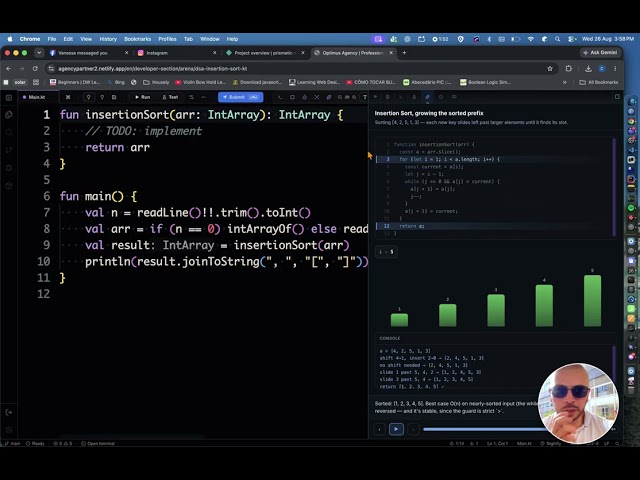Image resolution: width=640 pixels, height=480 pixels.
Task: Open Chrome extensions puzzle icon
Action: click(x=569, y=69)
